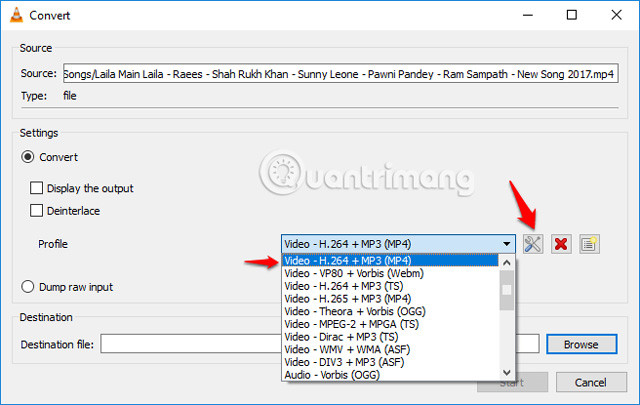Click the Start button
Screen dimensions: 640x405
tap(512, 382)
